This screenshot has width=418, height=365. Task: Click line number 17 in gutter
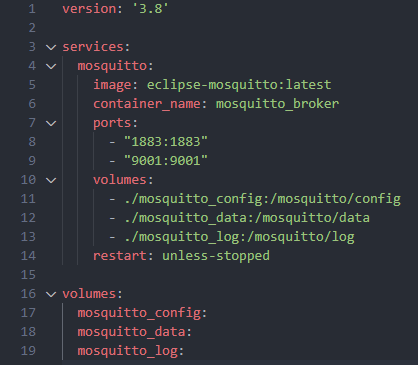click(x=28, y=313)
